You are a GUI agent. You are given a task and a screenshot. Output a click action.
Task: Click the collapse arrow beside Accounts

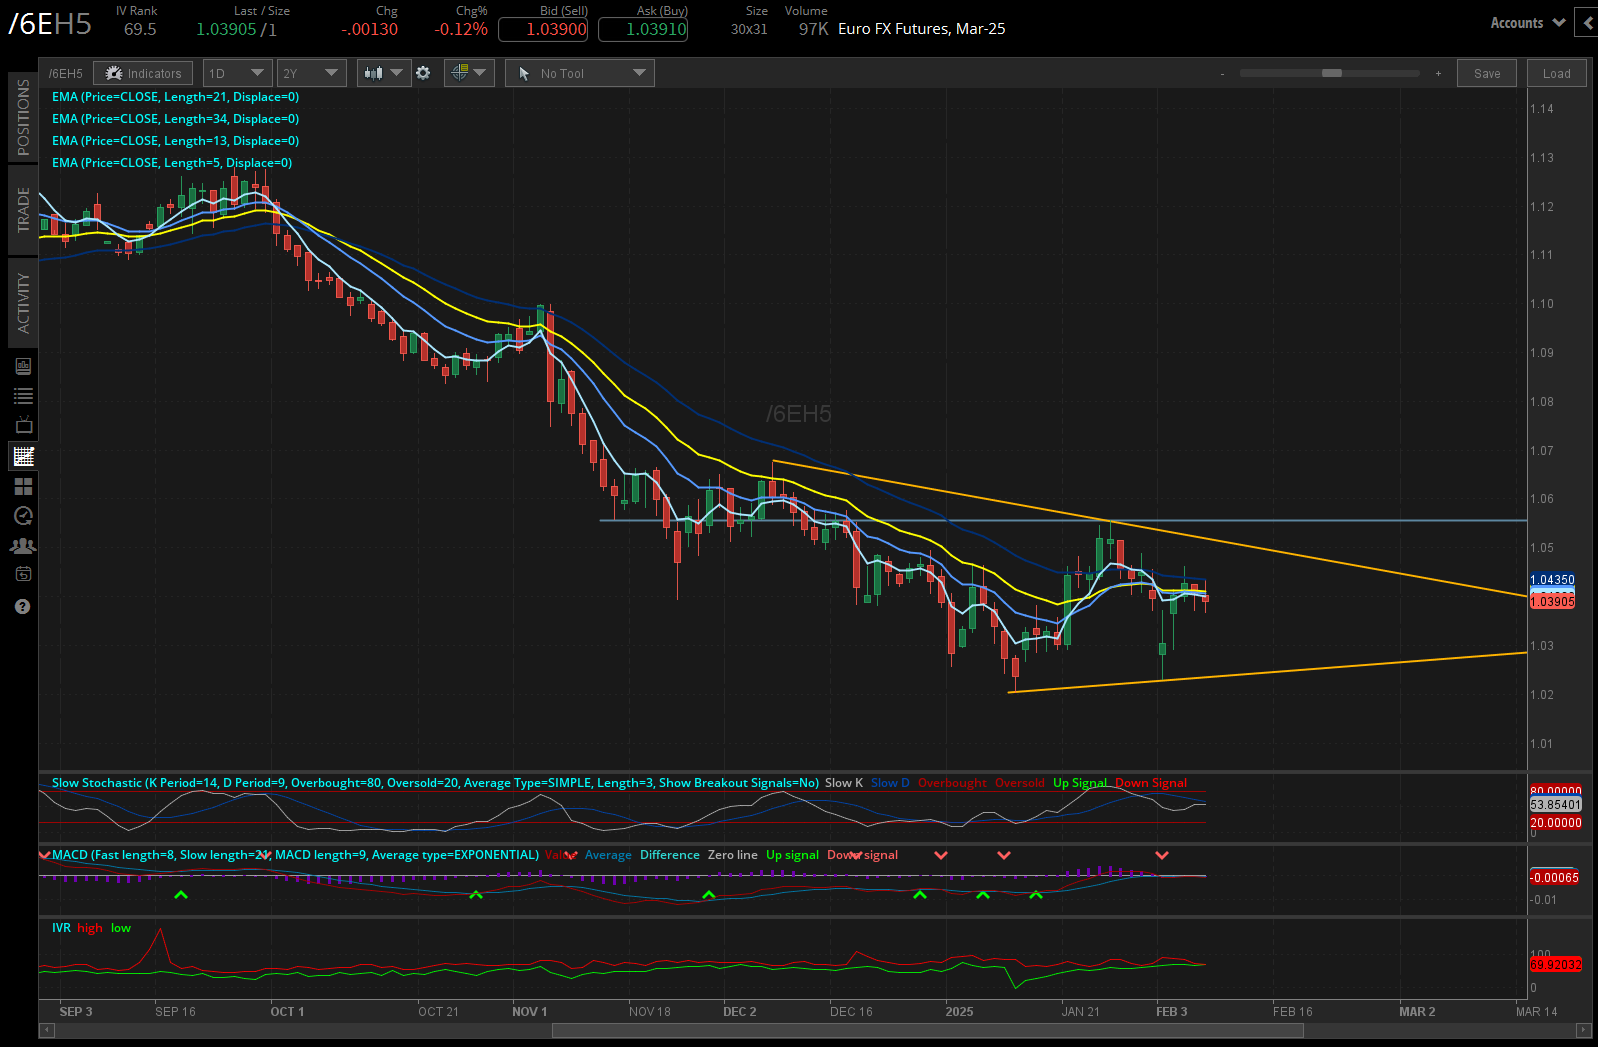coord(1588,22)
